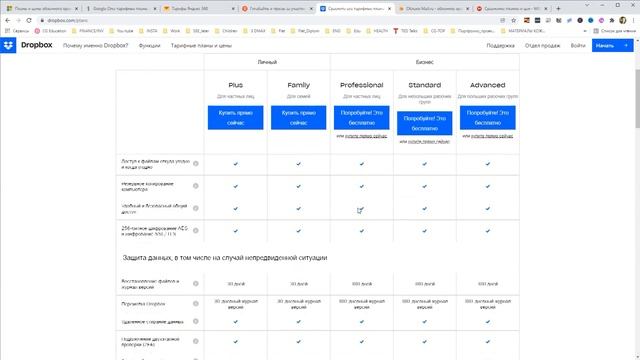Click the Plus plan heading

(x=236, y=85)
